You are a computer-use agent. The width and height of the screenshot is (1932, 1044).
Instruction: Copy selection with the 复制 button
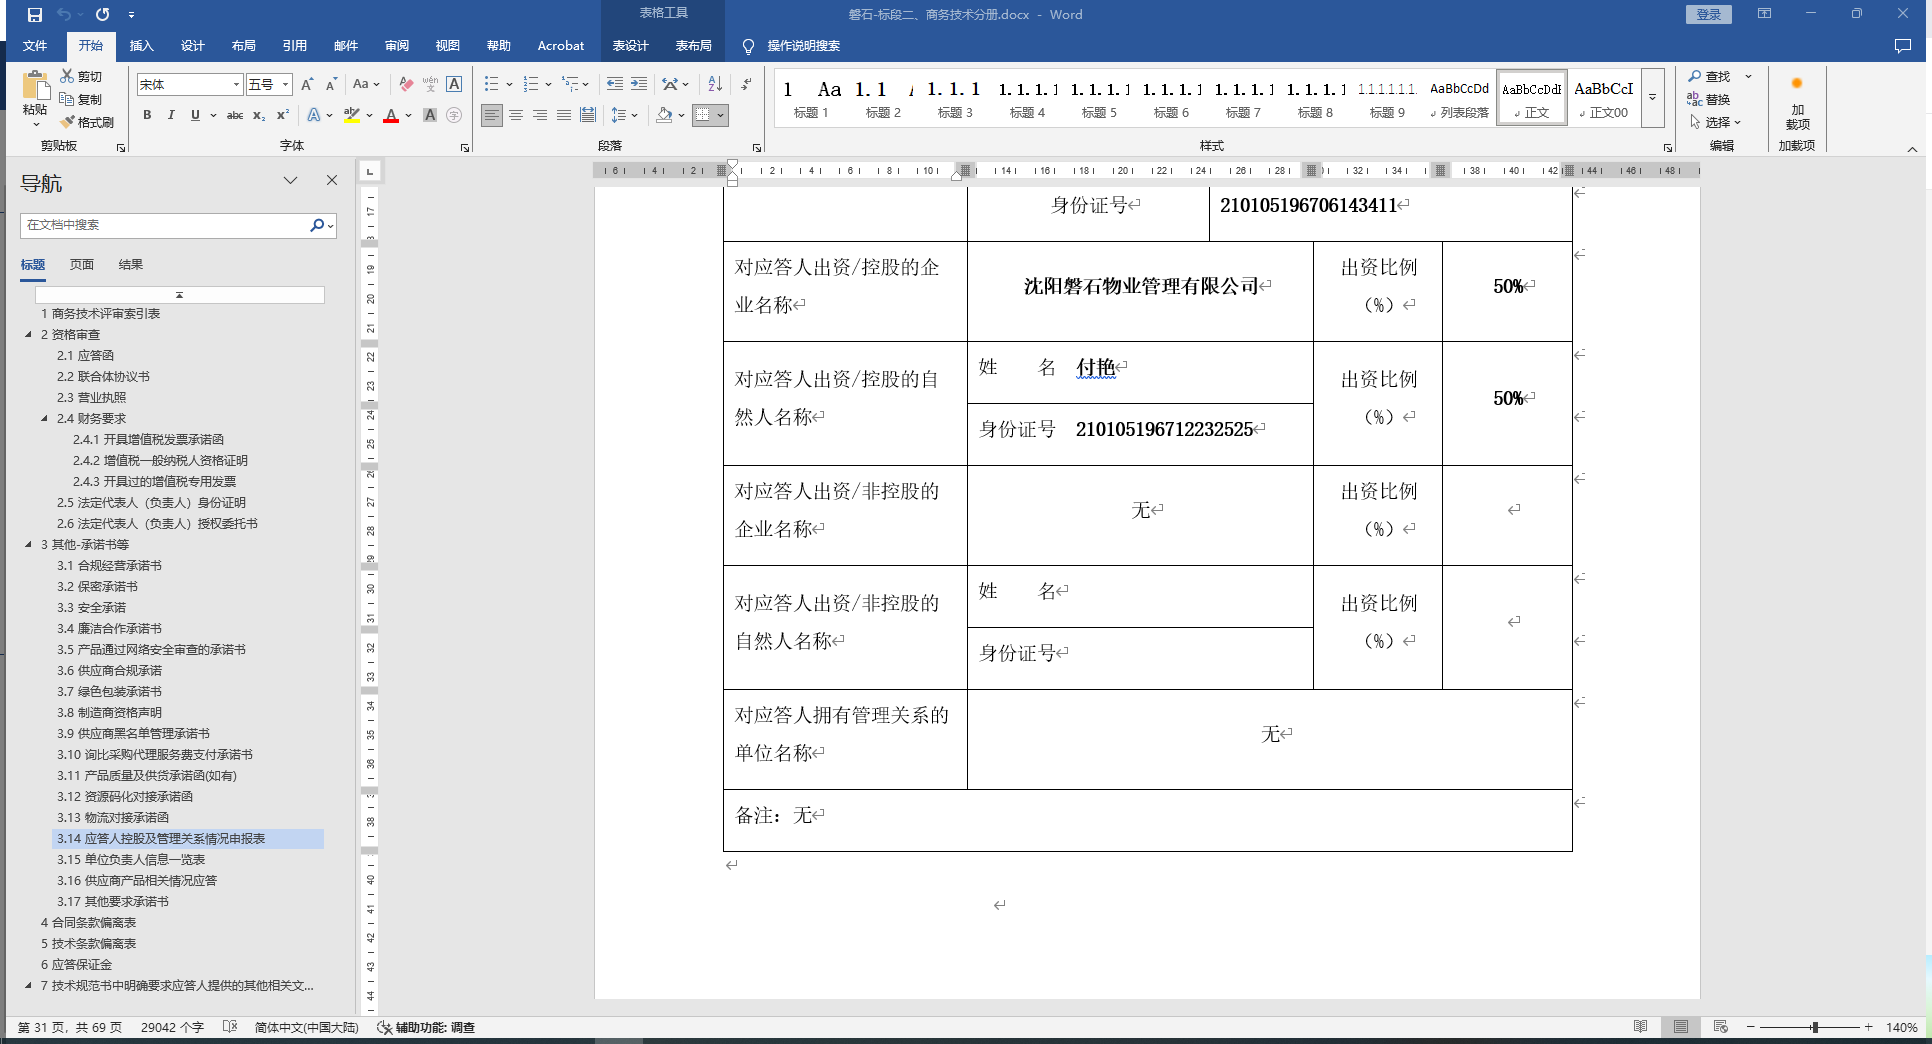(x=81, y=99)
